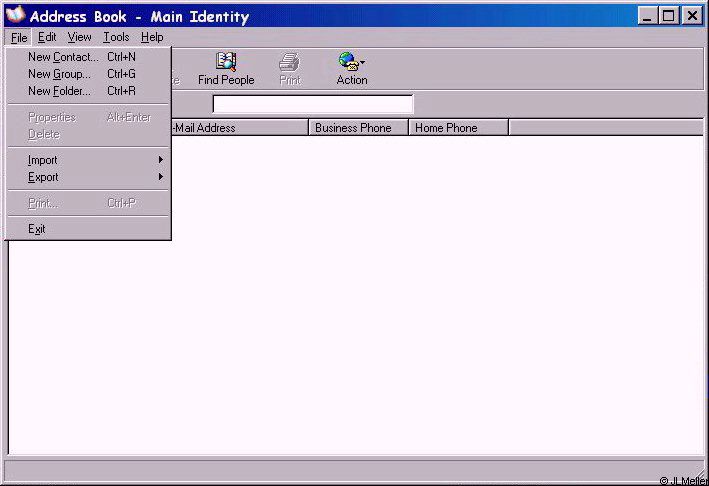Open the Tools menu
Viewport: 709px width, 486px height.
pos(116,37)
